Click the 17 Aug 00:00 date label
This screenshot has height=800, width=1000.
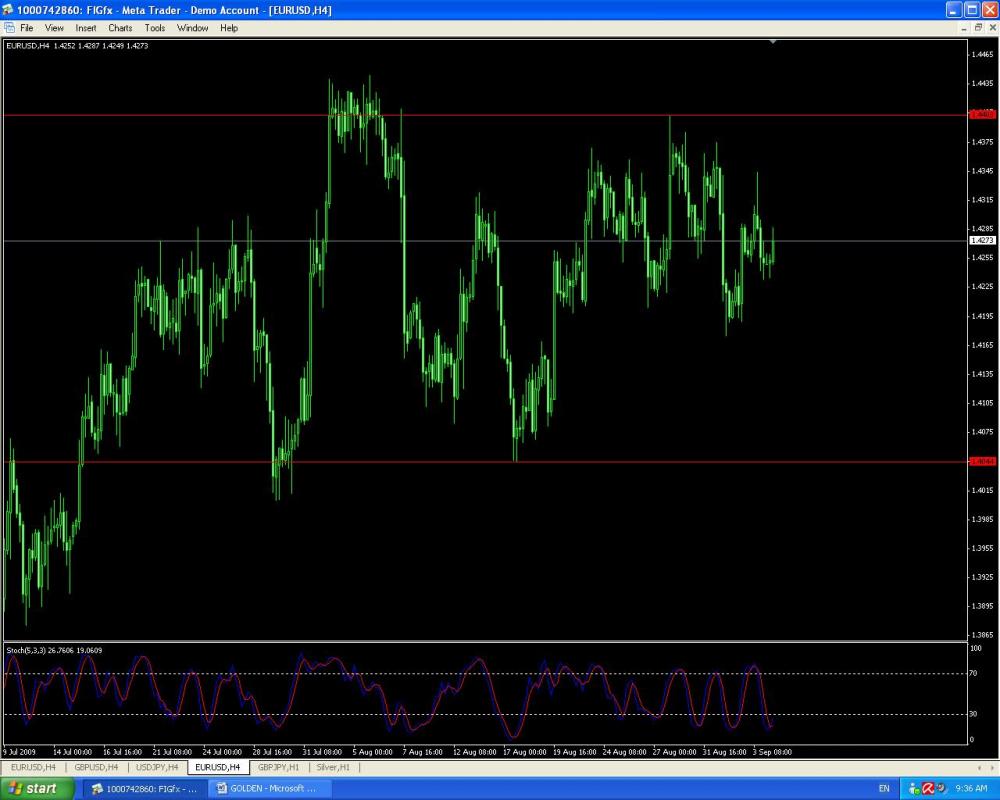pos(524,752)
